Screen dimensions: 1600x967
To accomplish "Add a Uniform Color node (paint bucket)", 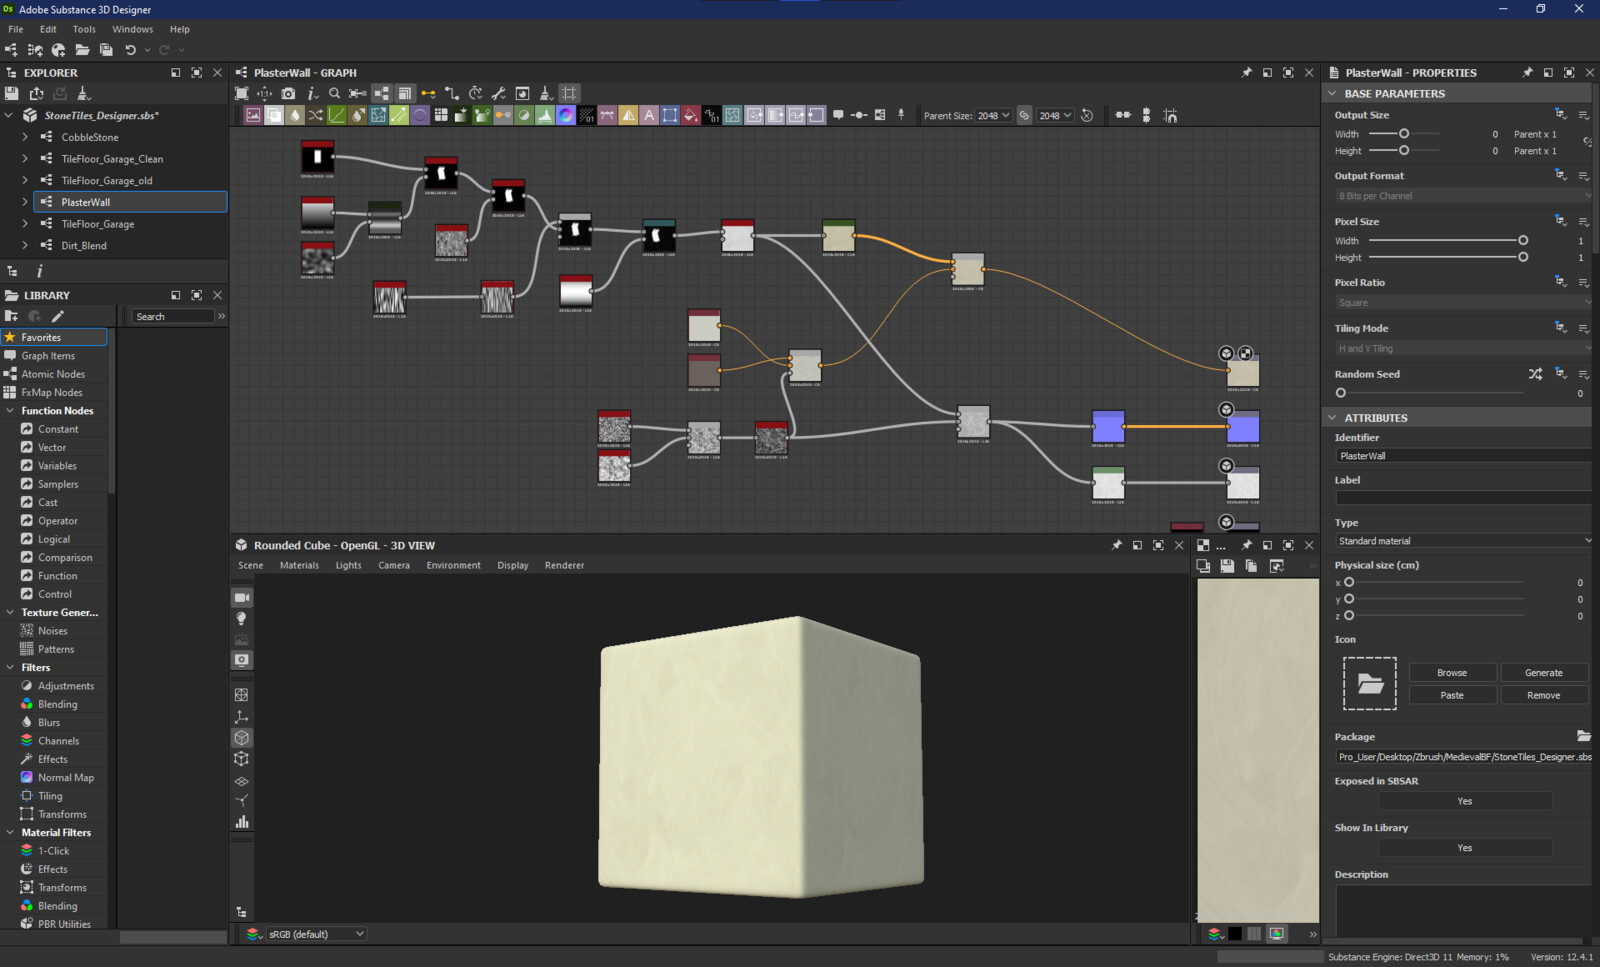I will click(689, 115).
